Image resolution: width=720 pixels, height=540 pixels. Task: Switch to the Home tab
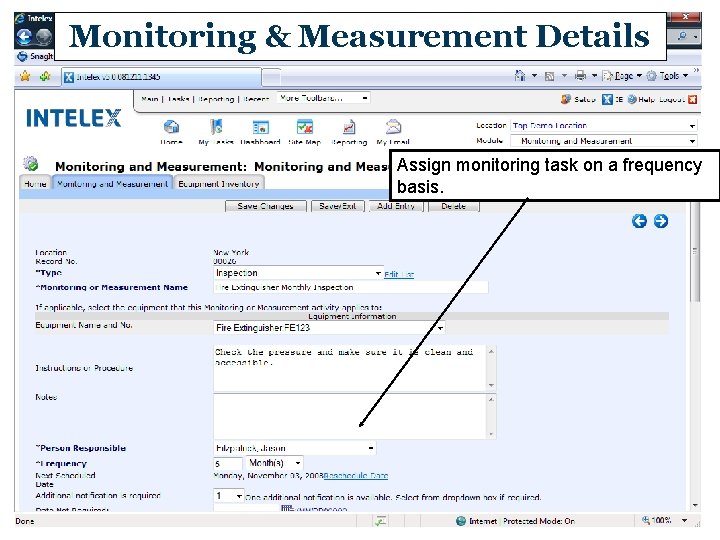pos(35,184)
